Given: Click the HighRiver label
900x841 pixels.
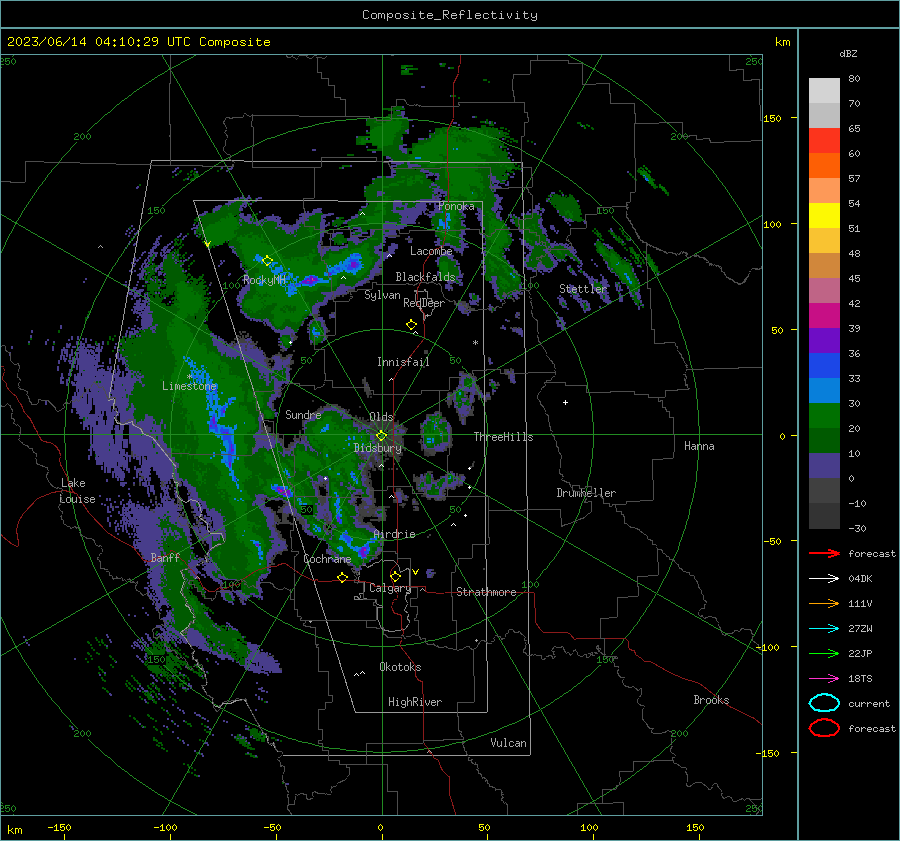Looking at the screenshot, I should coord(415,702).
